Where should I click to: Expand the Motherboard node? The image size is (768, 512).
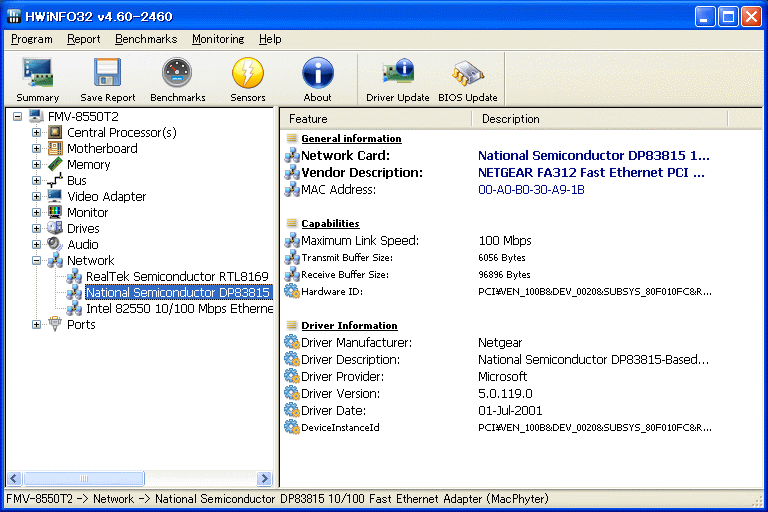[36, 148]
